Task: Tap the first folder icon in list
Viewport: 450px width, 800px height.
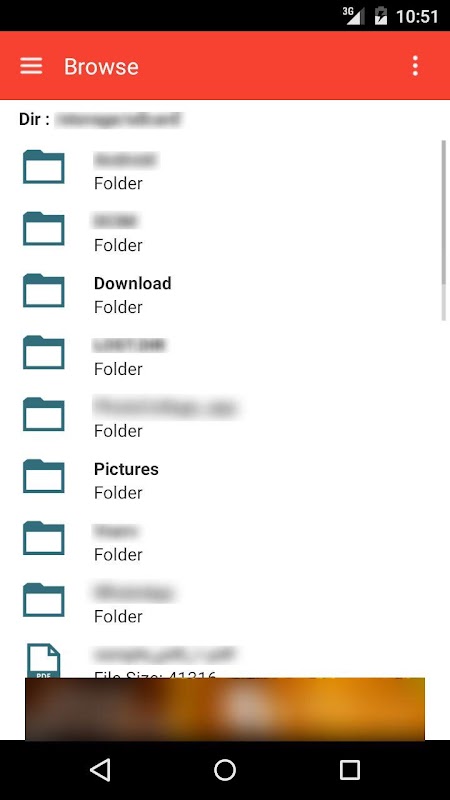Action: tap(44, 167)
